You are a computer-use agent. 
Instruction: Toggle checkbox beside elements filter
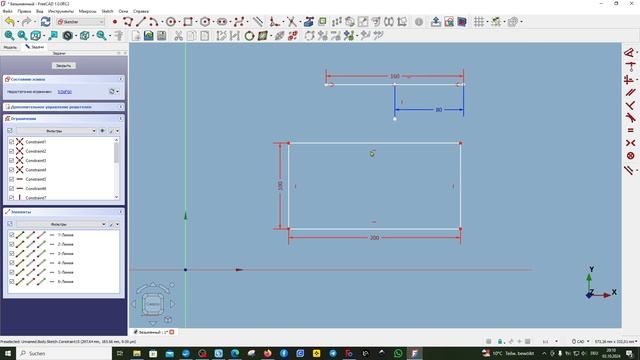coord(10,224)
